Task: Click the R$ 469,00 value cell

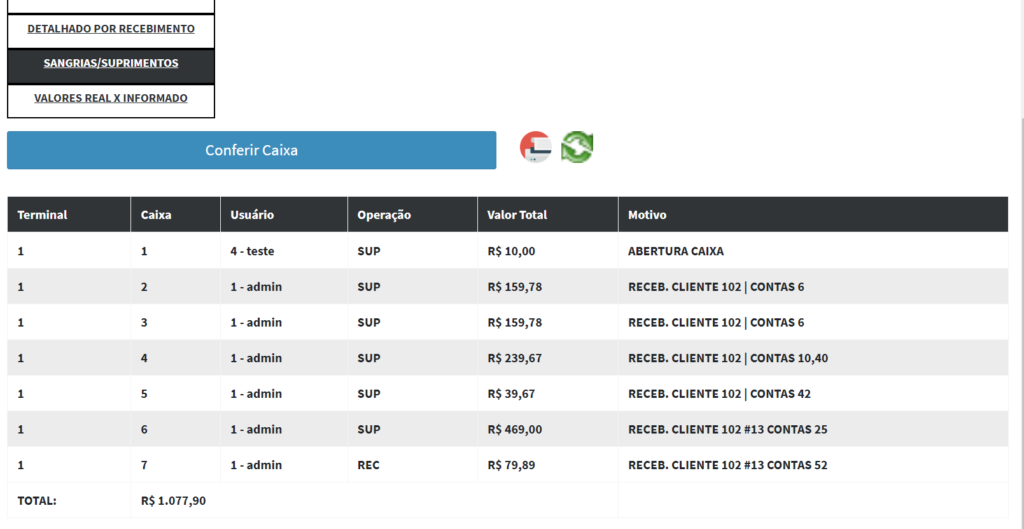Action: (x=514, y=429)
